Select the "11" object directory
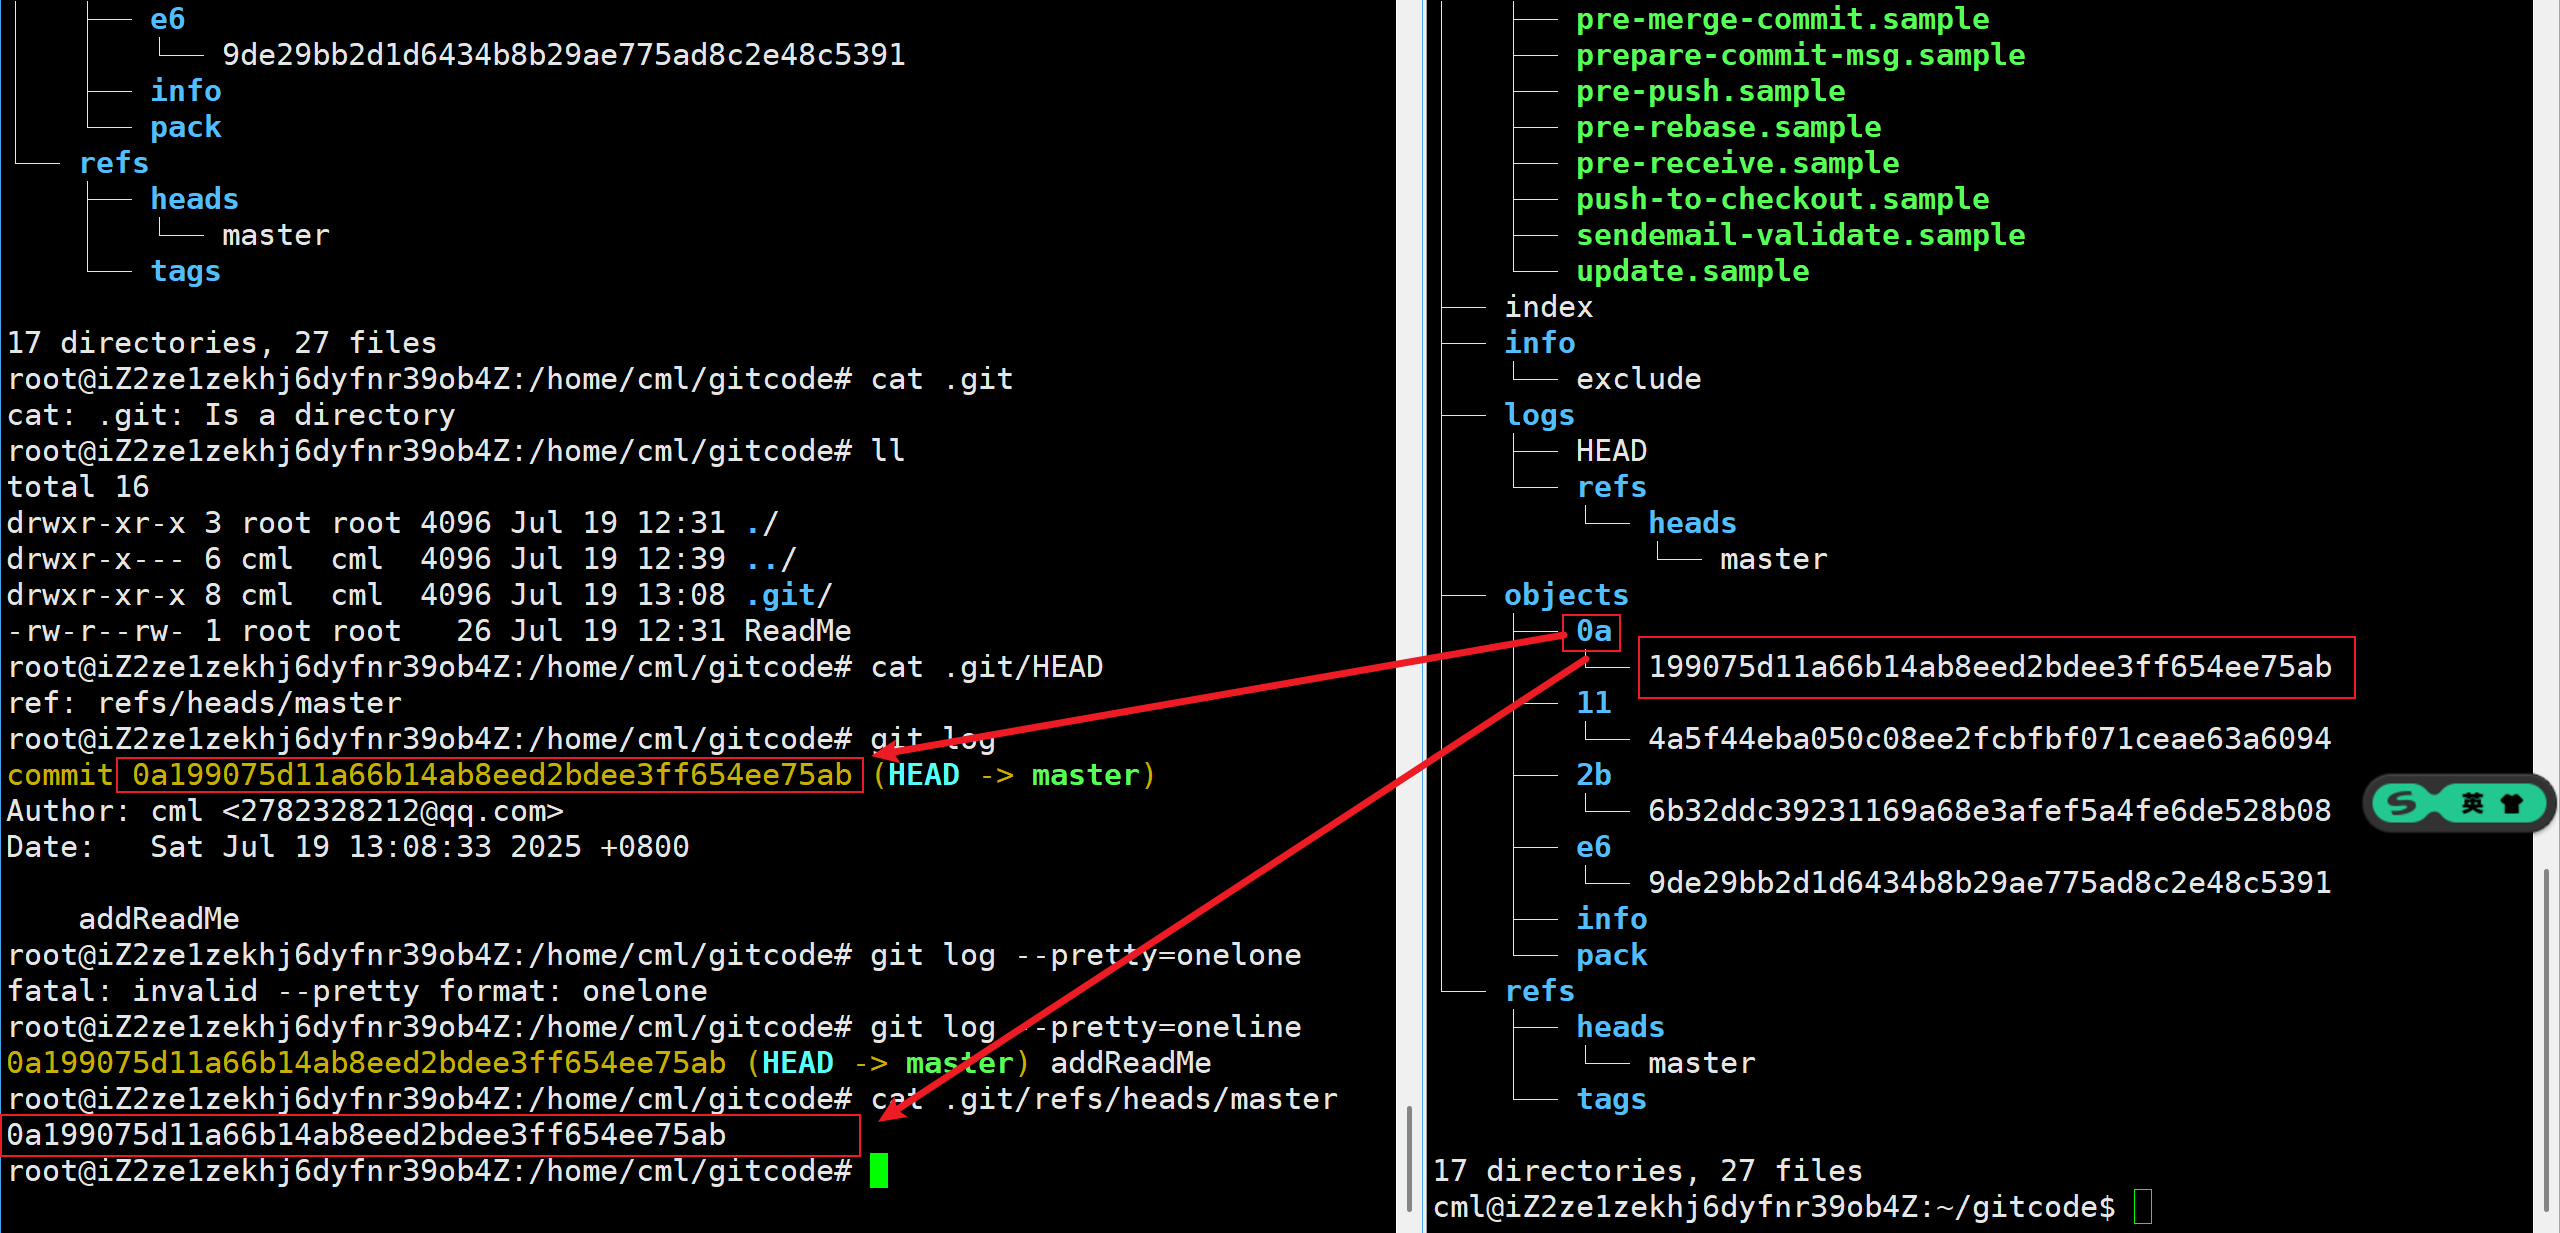 coord(1593,703)
